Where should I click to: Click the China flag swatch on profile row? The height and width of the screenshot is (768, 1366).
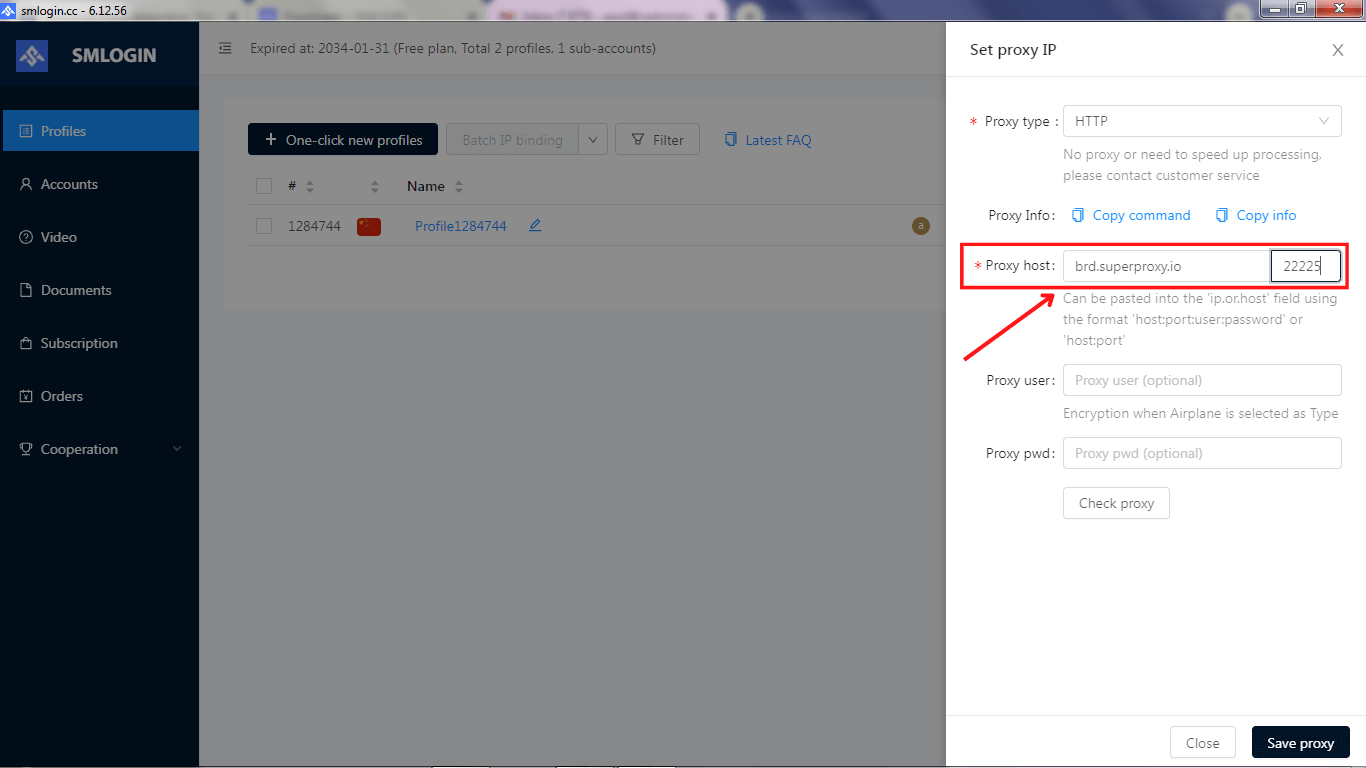pyautogui.click(x=368, y=226)
